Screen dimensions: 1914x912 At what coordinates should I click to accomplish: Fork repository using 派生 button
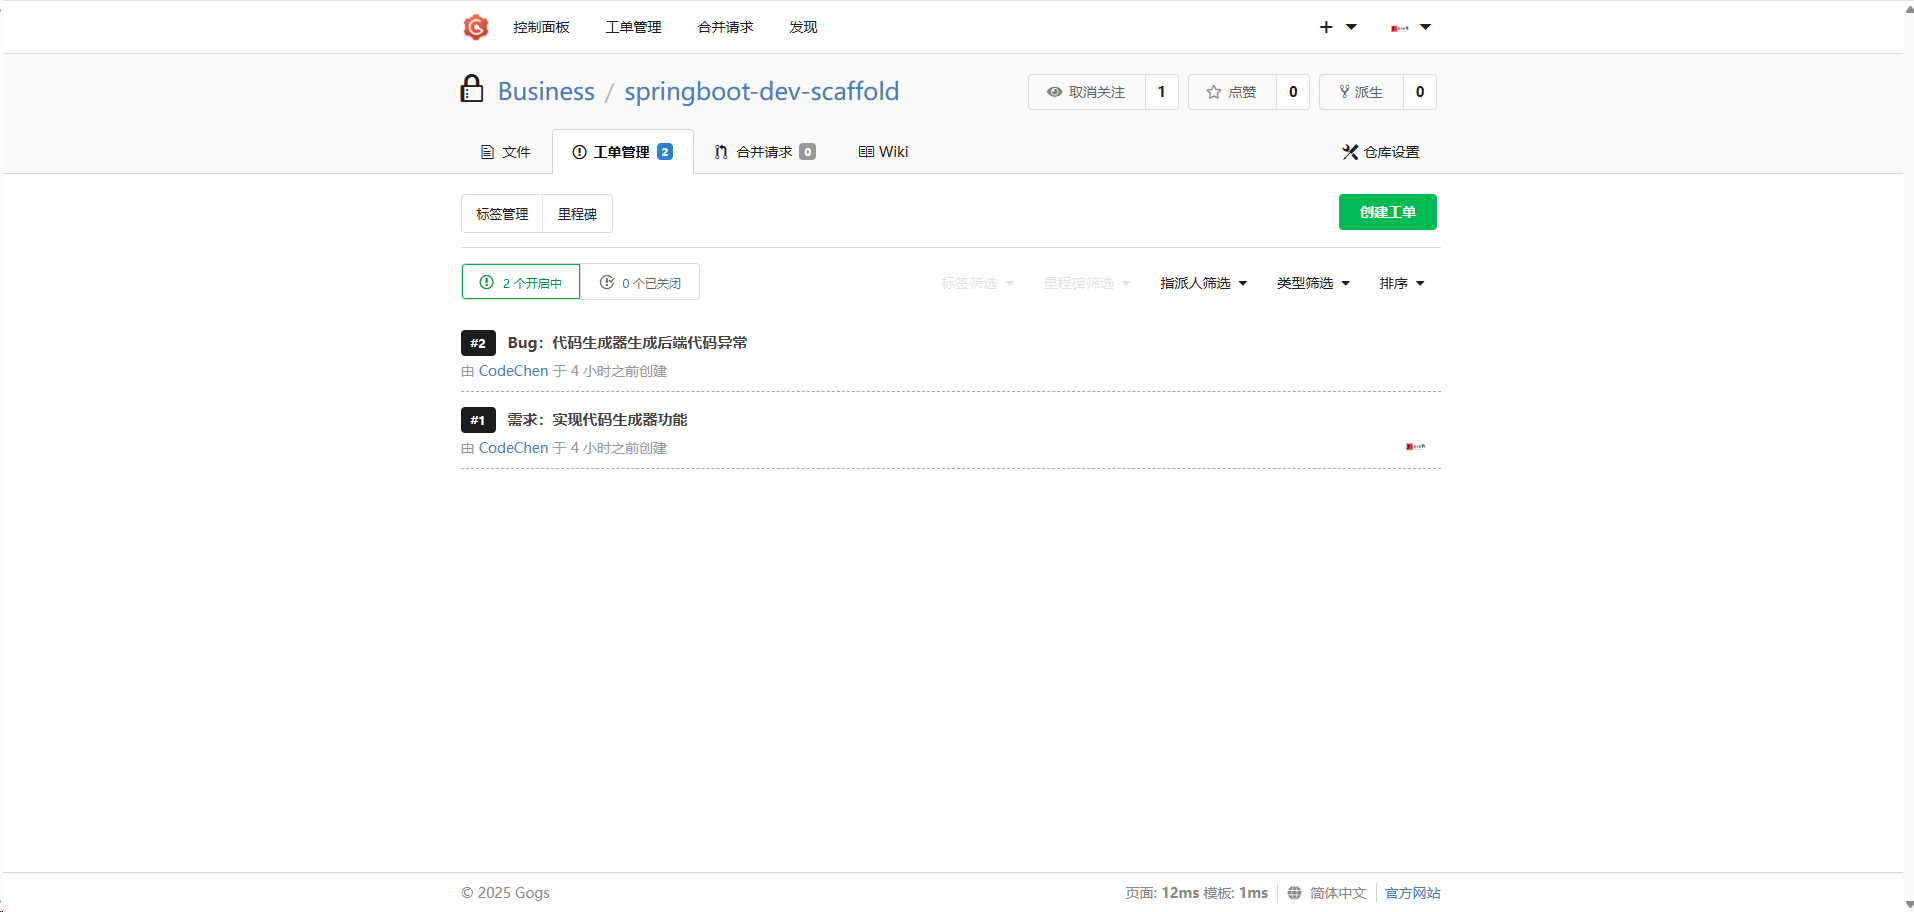pos(1361,92)
